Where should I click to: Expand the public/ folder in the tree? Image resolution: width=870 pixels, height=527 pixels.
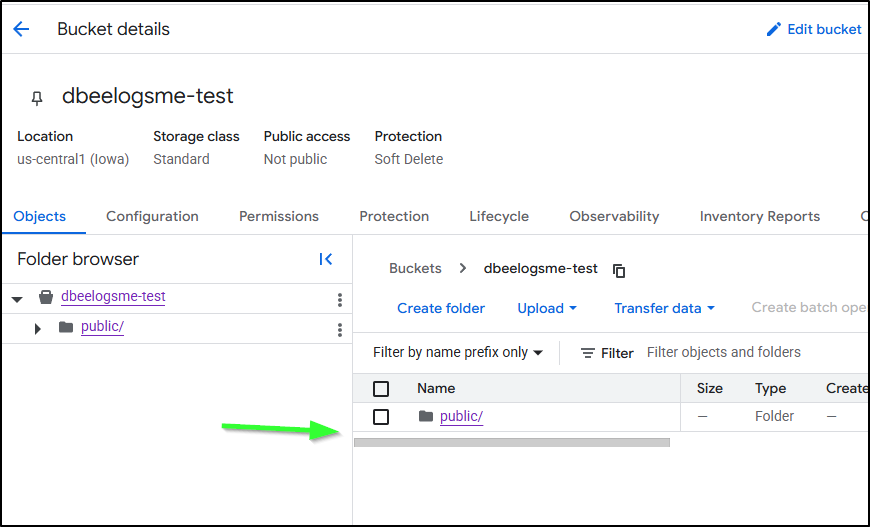click(x=38, y=329)
